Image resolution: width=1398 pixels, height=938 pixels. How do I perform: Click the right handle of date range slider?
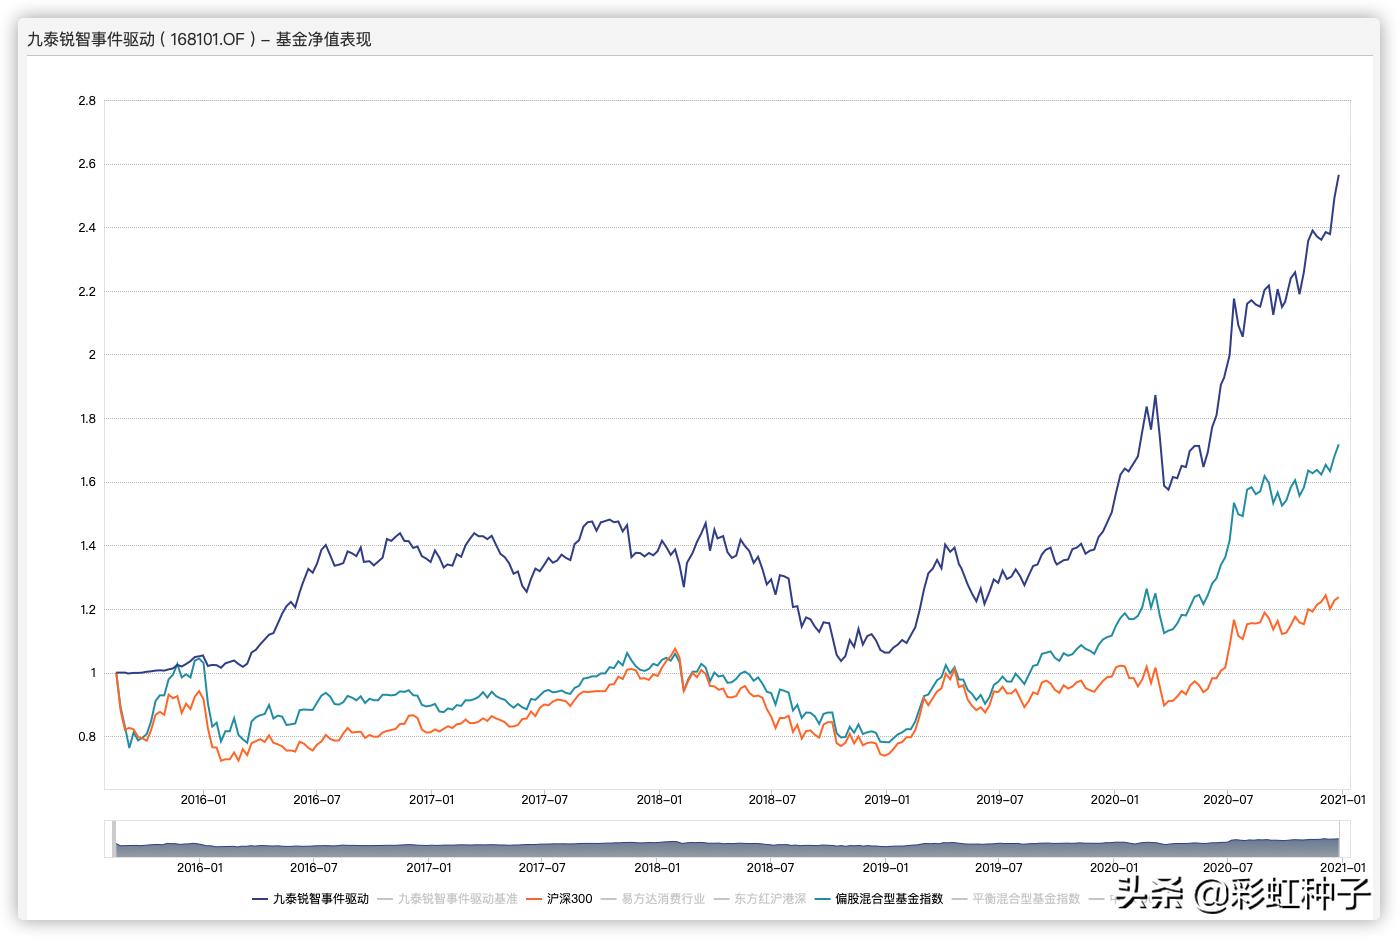(1339, 839)
